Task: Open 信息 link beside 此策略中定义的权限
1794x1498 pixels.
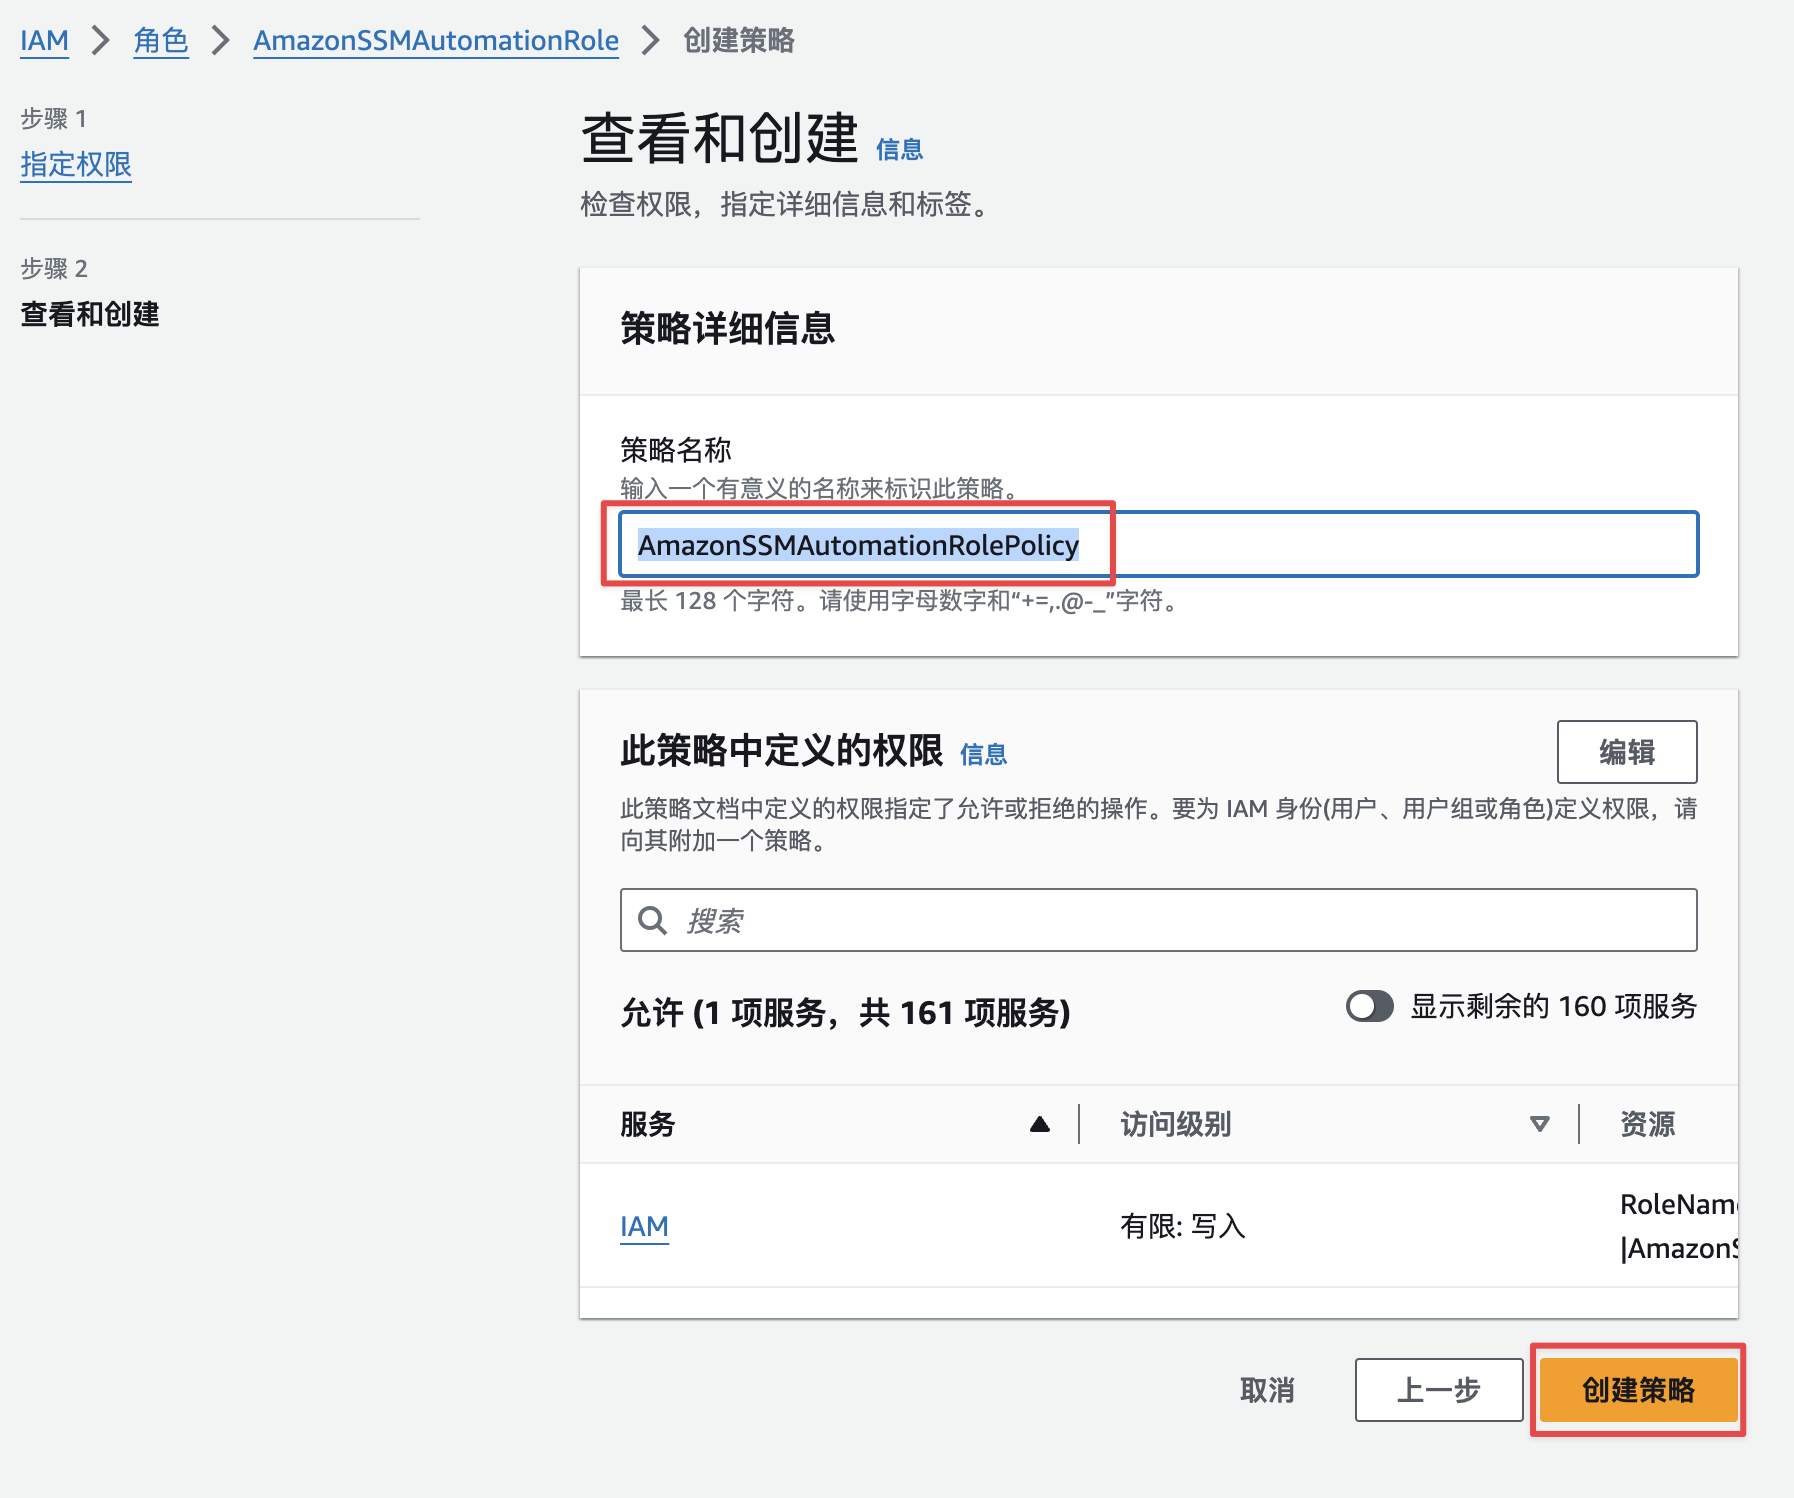Action: click(x=983, y=754)
